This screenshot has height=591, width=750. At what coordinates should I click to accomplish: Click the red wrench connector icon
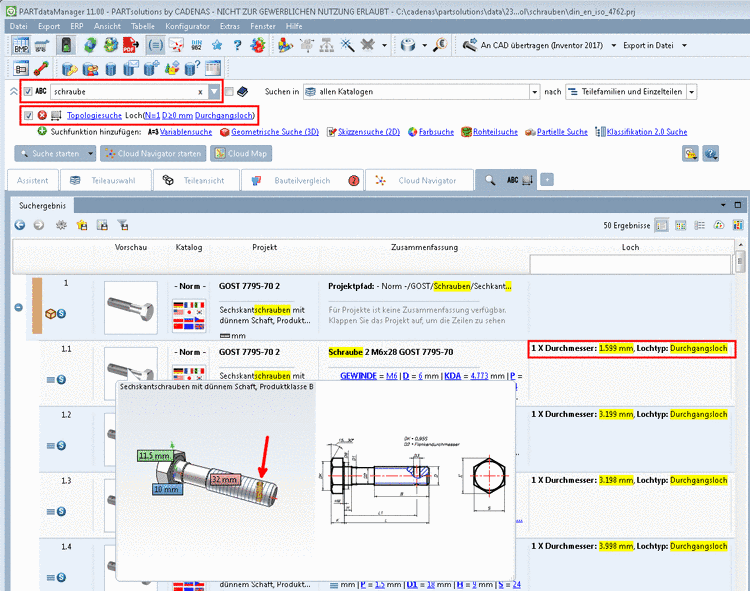point(41,69)
